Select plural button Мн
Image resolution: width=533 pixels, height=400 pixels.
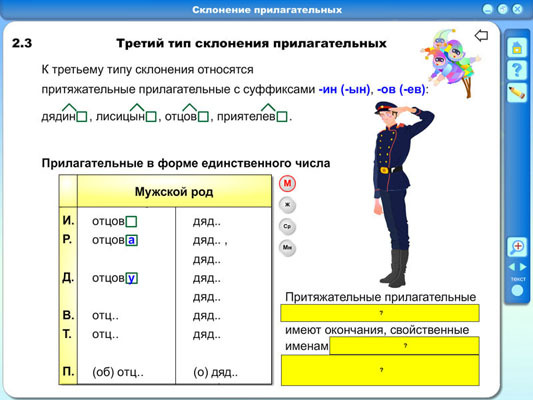pos(287,248)
